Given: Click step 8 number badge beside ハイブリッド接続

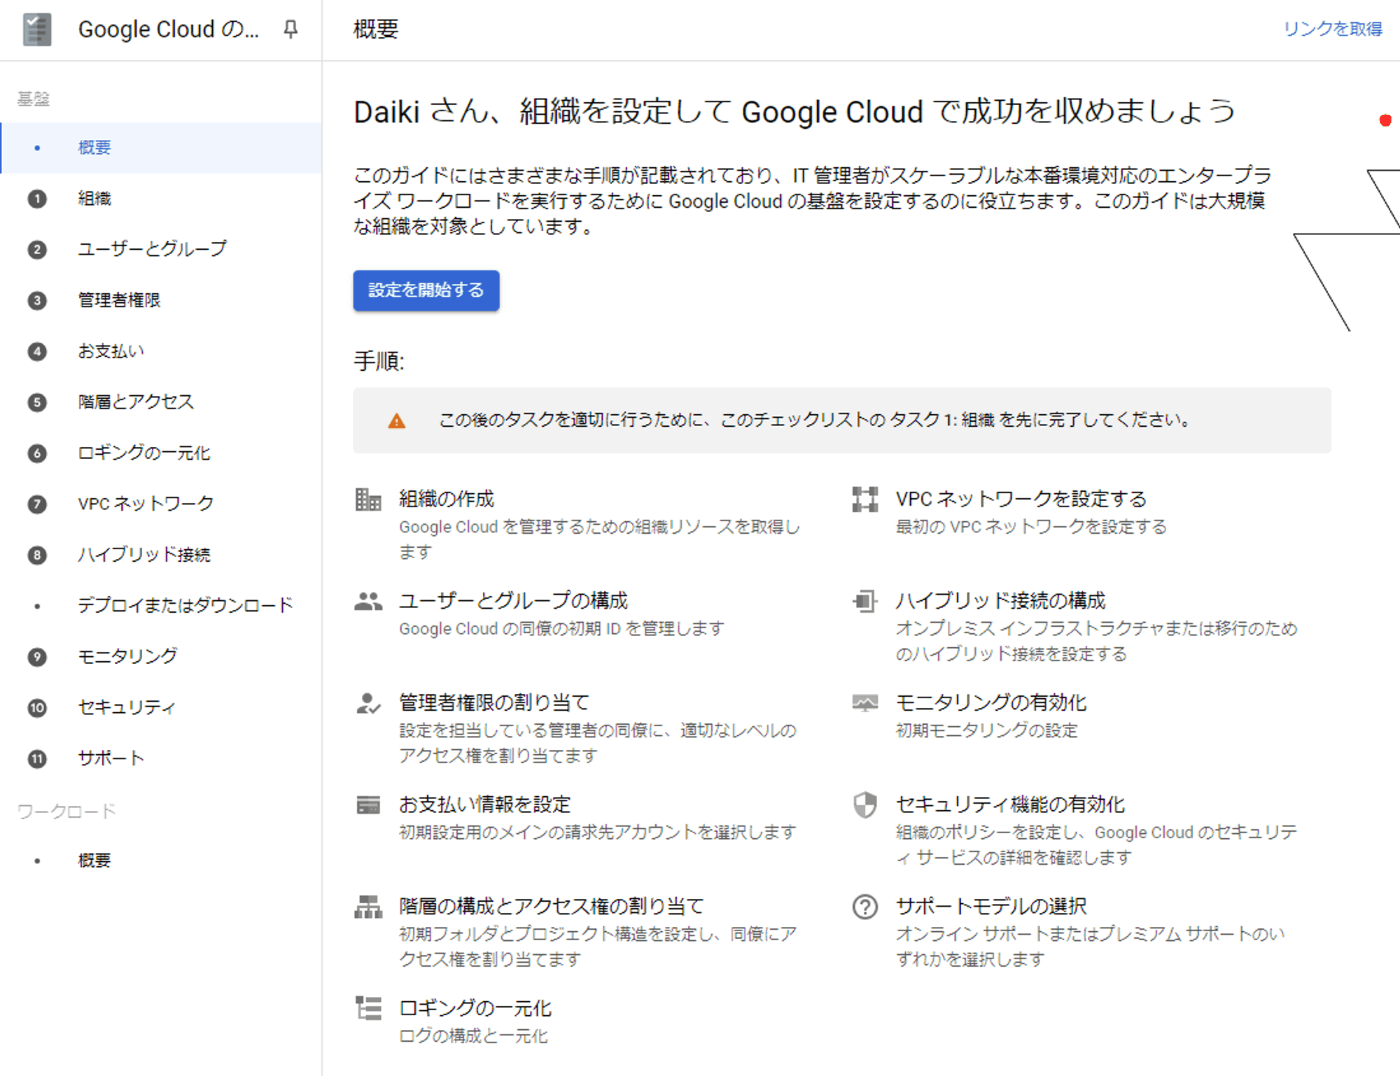Looking at the screenshot, I should pos(37,556).
